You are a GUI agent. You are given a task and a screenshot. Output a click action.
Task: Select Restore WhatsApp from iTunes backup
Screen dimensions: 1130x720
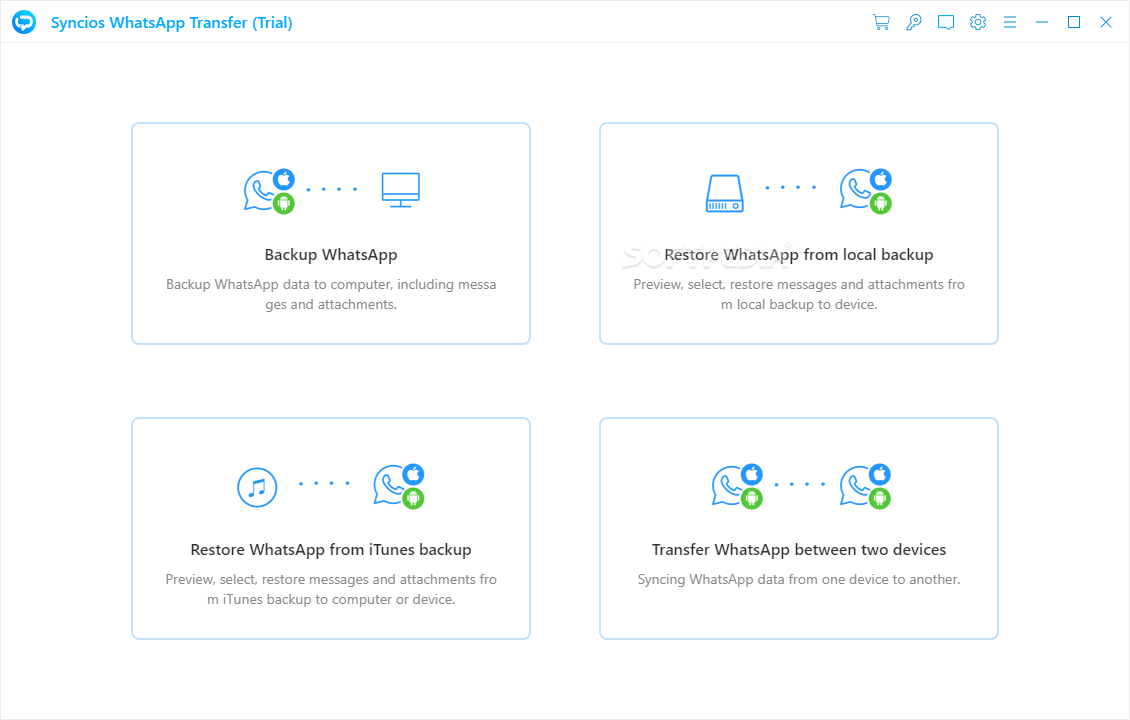[331, 549]
